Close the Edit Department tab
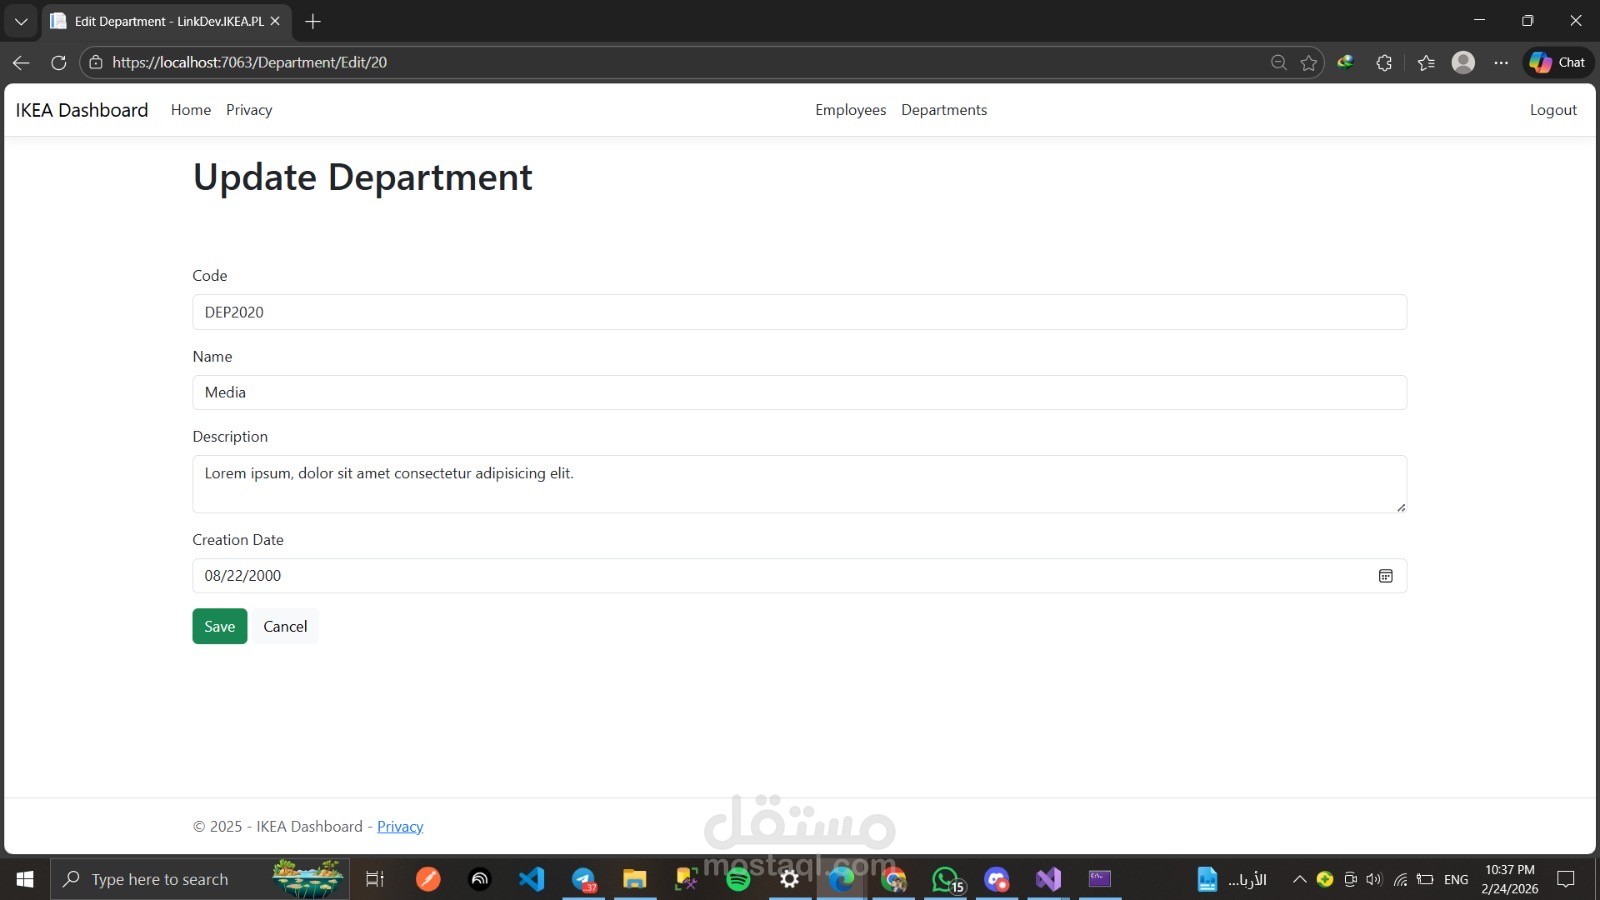This screenshot has height=900, width=1600. click(x=275, y=21)
